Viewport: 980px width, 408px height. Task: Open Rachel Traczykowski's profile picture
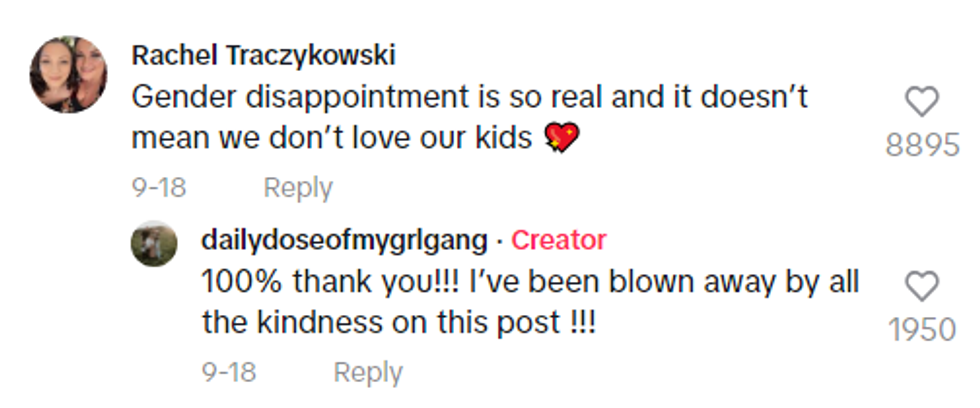click(x=68, y=74)
